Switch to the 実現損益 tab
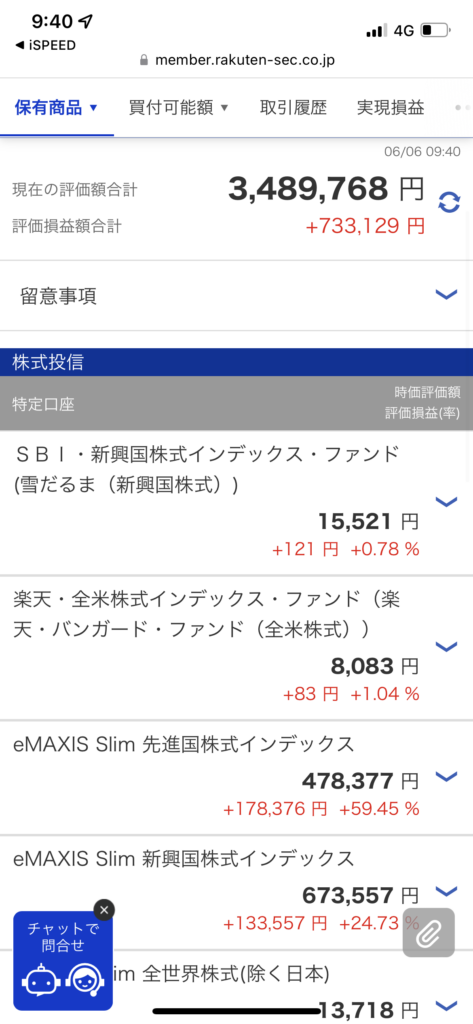The image size is (473, 1024). (x=390, y=107)
